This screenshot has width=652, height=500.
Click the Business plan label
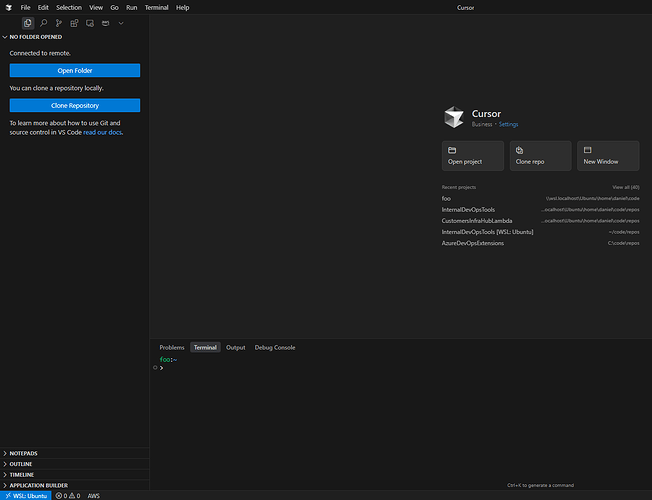click(482, 124)
